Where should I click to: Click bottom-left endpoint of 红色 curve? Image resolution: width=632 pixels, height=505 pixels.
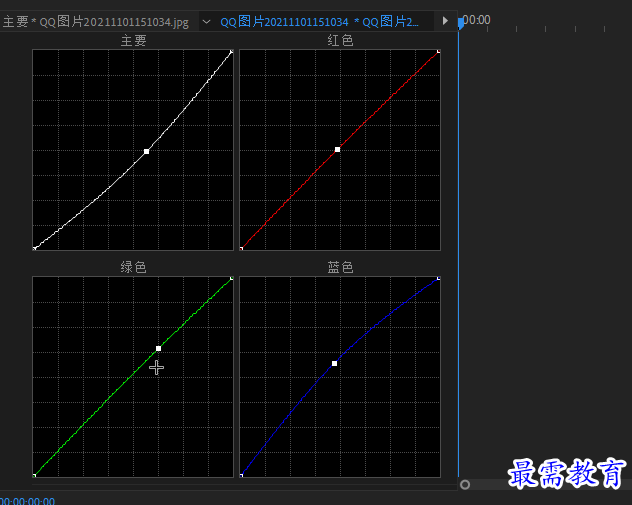pyautogui.click(x=241, y=248)
